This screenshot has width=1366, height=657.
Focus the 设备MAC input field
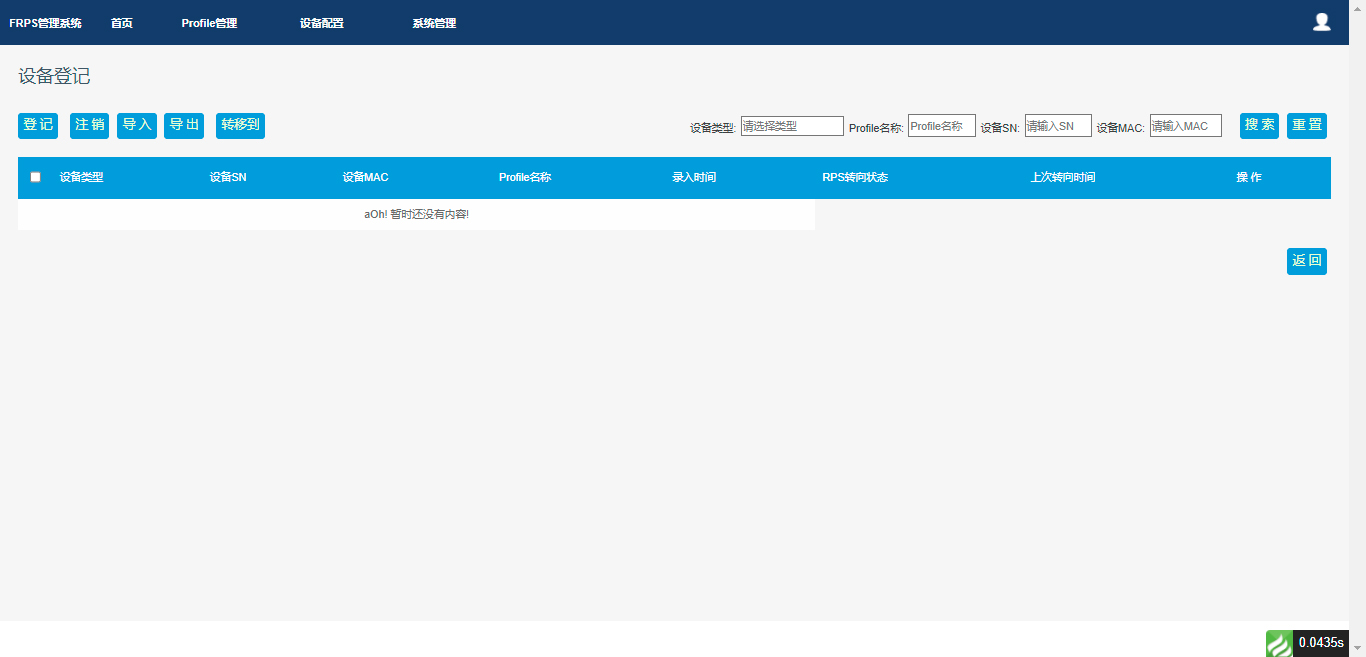1185,126
